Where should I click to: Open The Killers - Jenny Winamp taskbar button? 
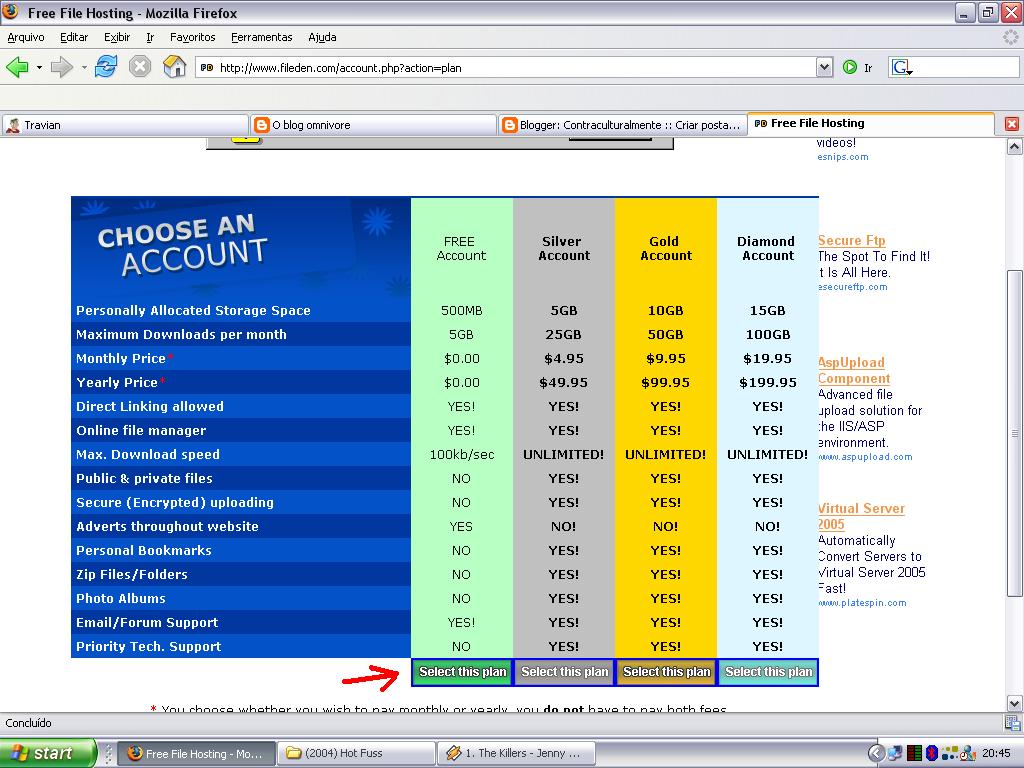click(517, 753)
